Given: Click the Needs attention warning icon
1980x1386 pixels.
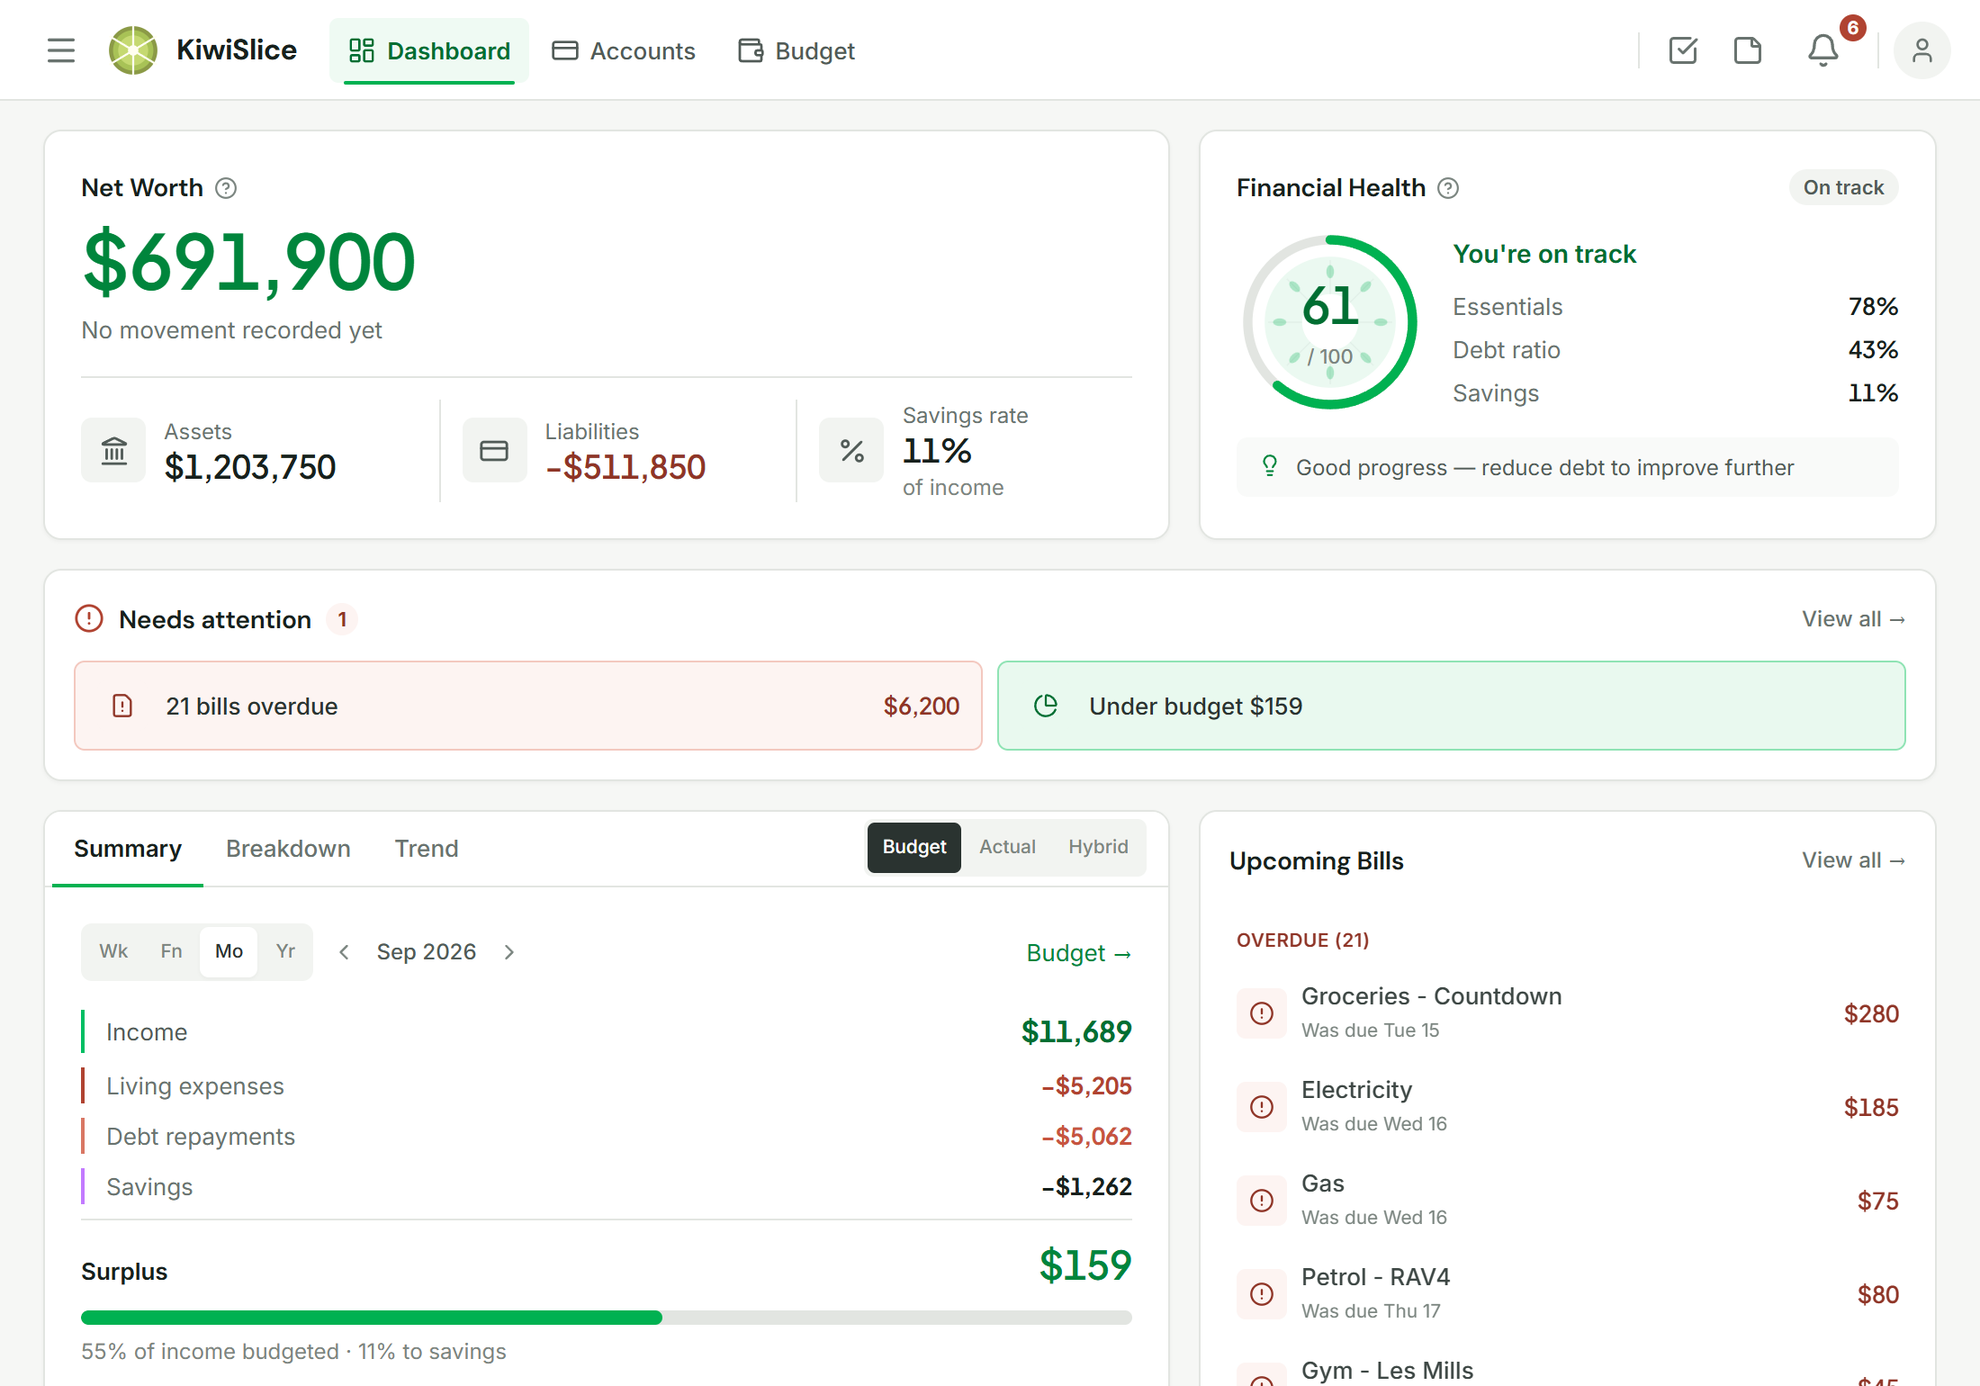Looking at the screenshot, I should point(89,619).
